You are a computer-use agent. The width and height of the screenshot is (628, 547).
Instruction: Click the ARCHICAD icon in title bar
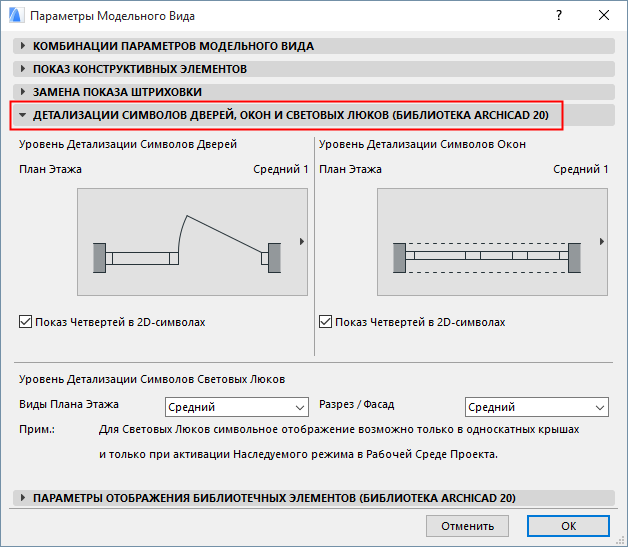point(16,16)
